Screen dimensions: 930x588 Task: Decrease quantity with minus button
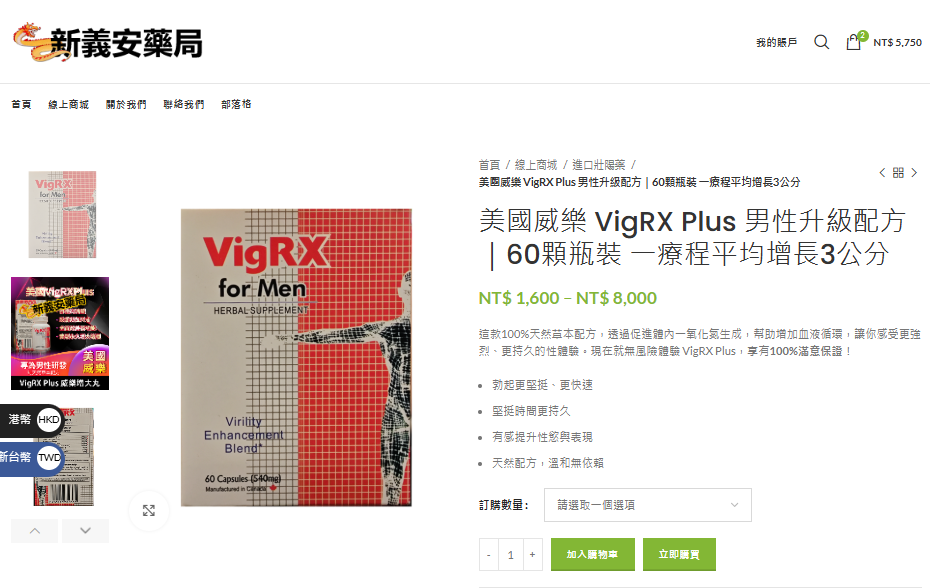point(489,555)
